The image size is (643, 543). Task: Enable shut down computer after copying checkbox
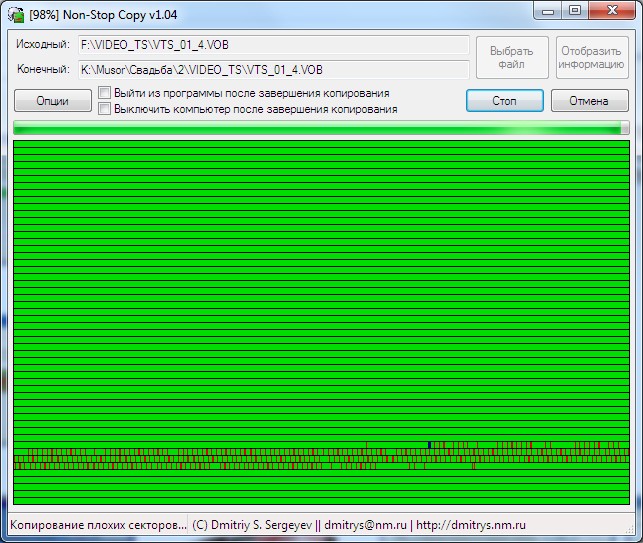[x=105, y=109]
